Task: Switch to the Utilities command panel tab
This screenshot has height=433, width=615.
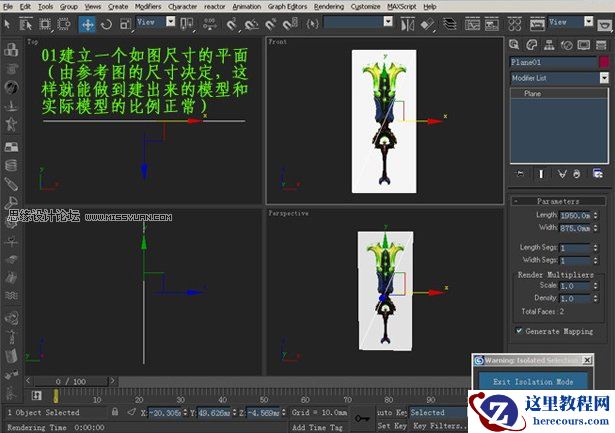Action: coord(601,45)
